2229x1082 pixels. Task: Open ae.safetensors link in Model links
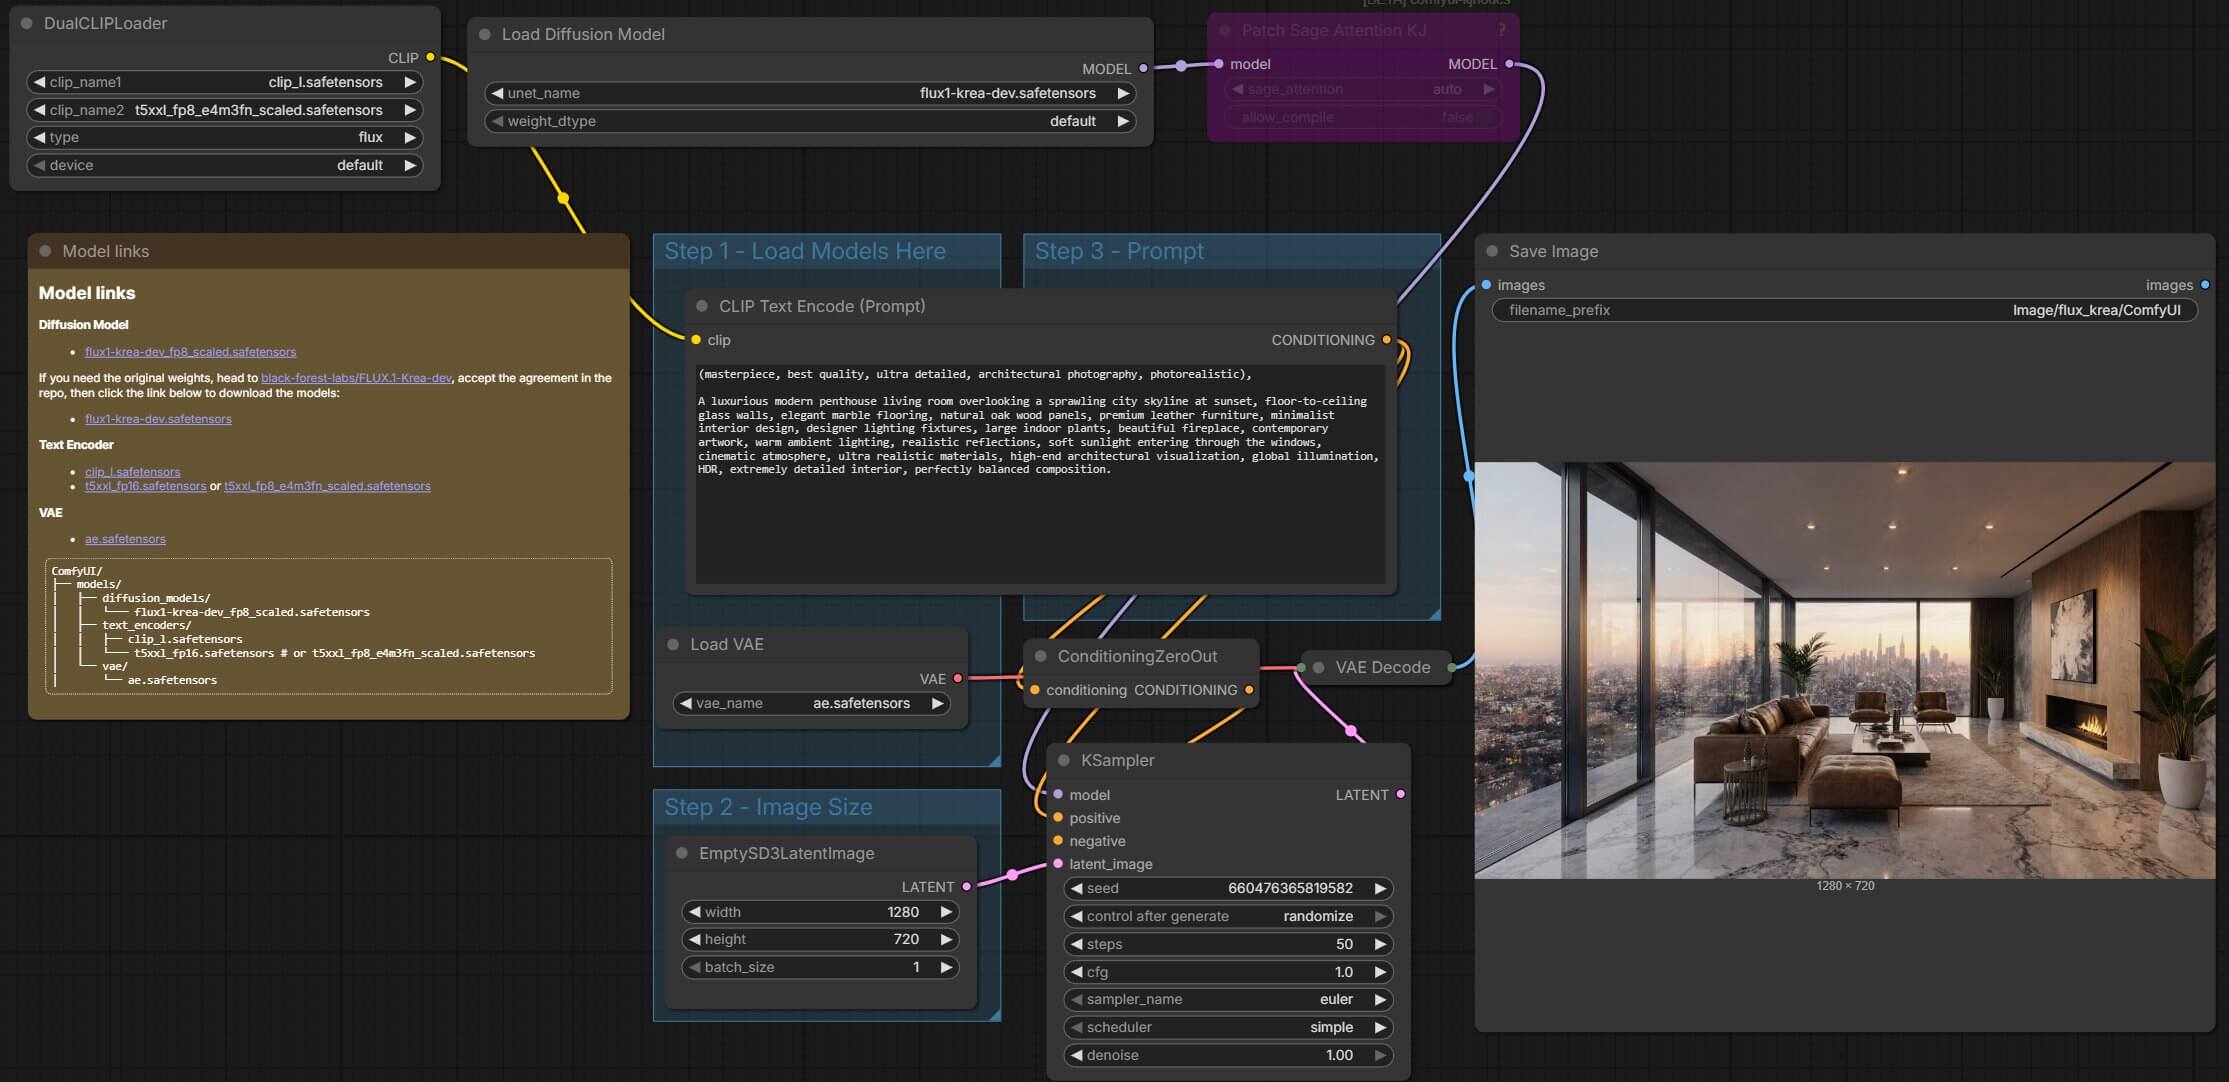tap(125, 539)
